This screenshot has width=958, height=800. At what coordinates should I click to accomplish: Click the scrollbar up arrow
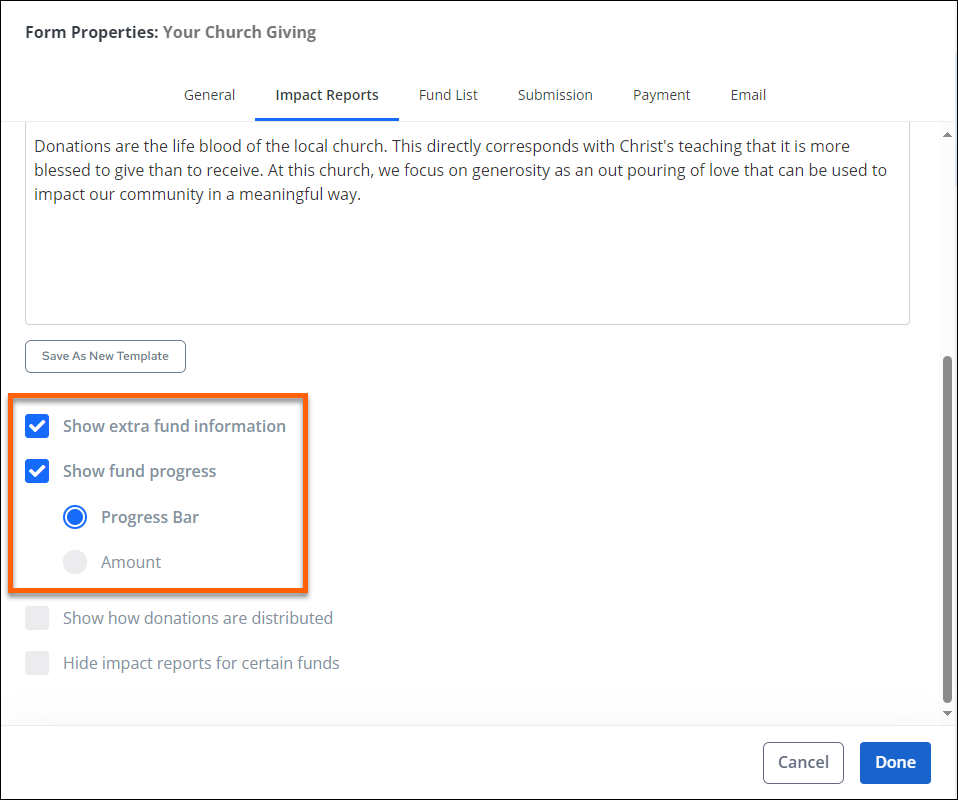point(947,133)
